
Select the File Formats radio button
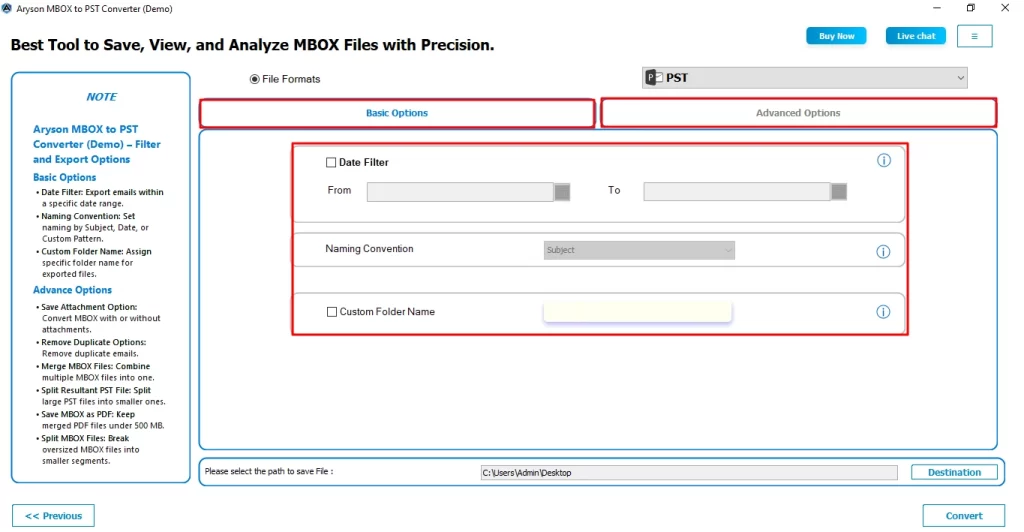pos(254,79)
